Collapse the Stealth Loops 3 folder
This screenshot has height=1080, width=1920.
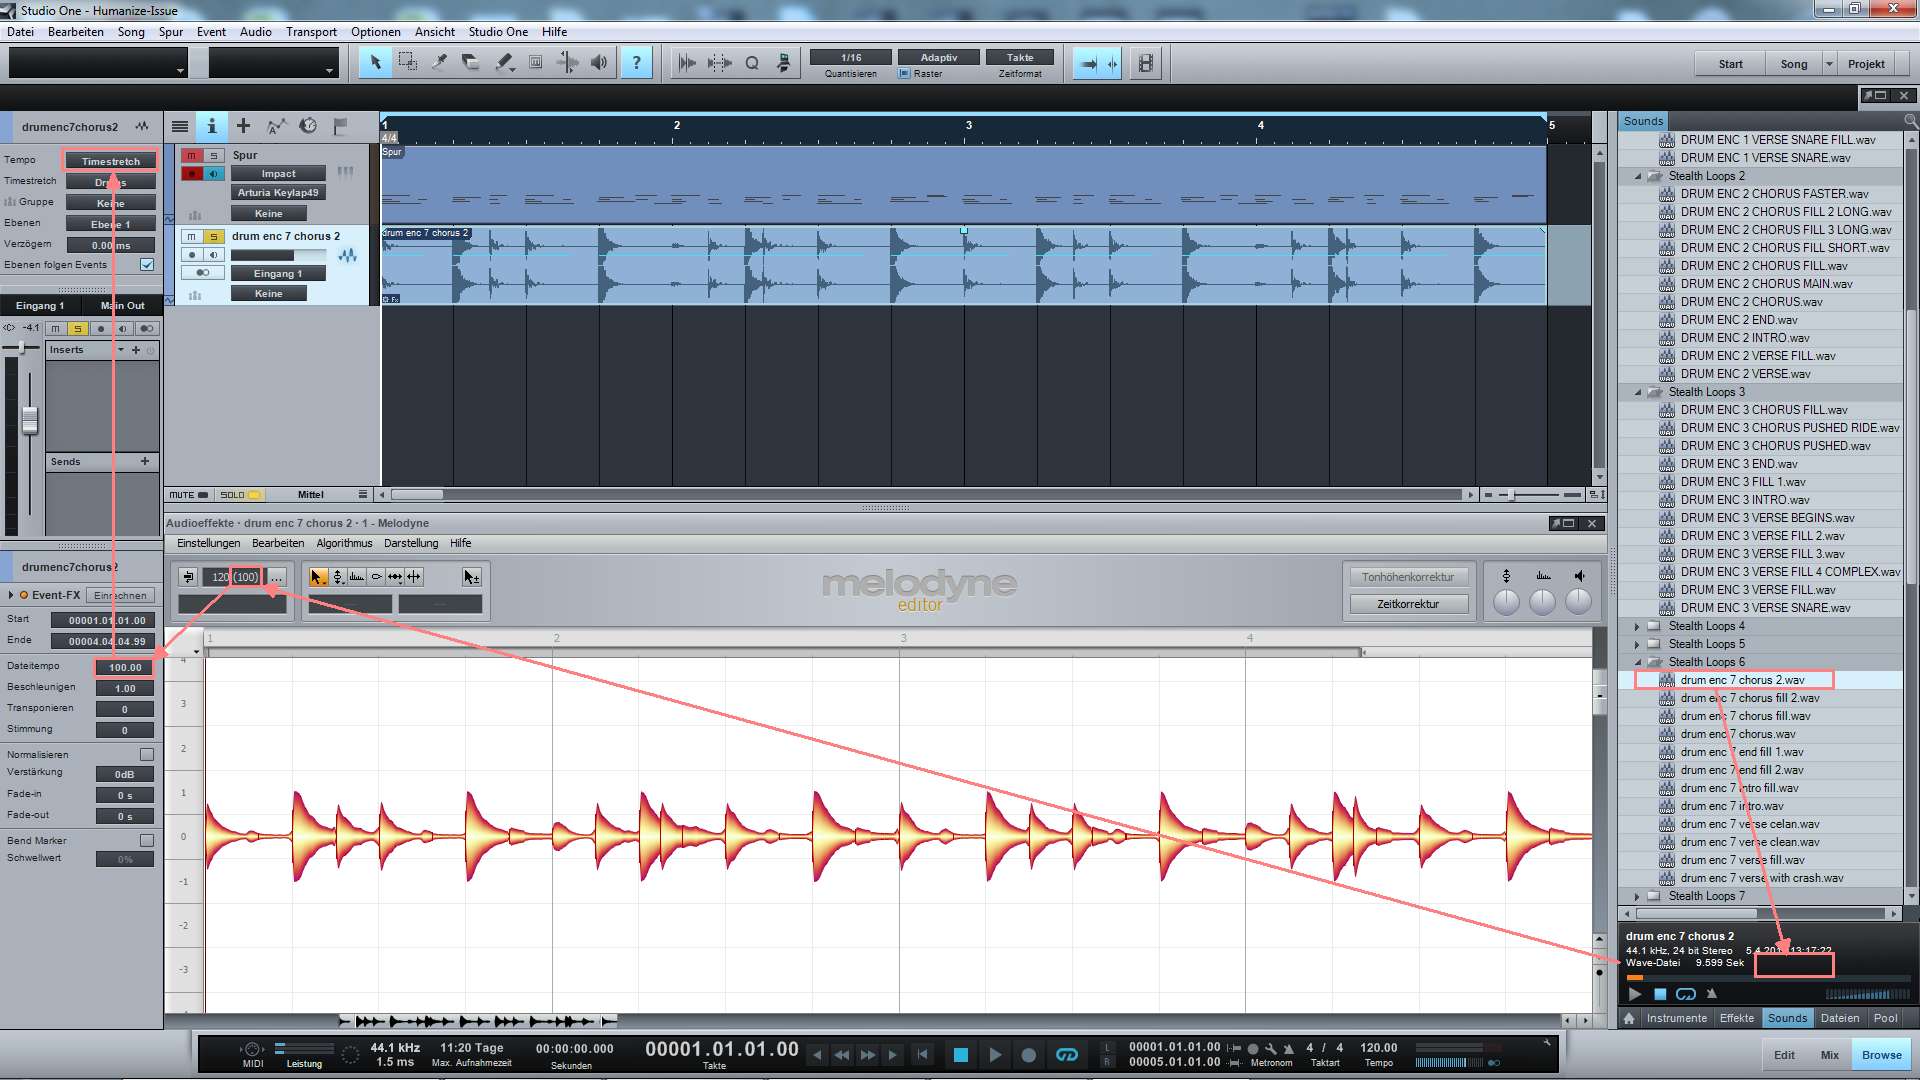tap(1638, 392)
